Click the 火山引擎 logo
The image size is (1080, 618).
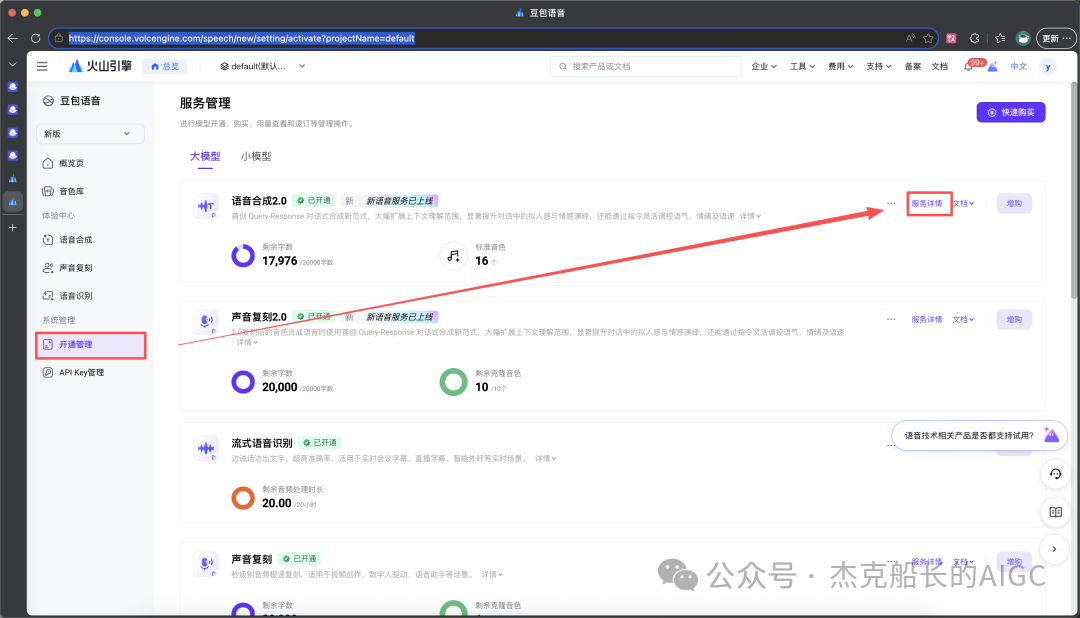[100, 66]
